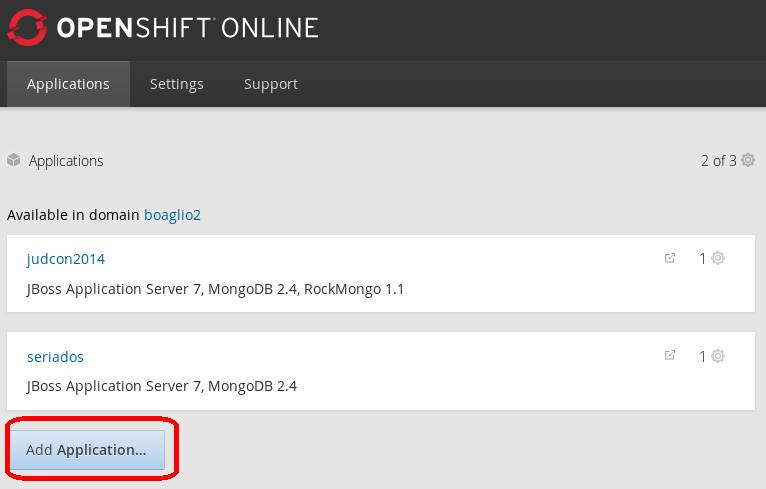The height and width of the screenshot is (489, 766).
Task: Click the OpenShift red circular logo icon
Action: coord(28,27)
